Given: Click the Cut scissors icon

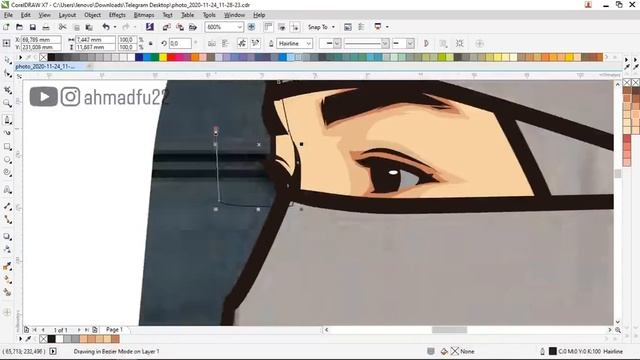Looking at the screenshot, I should pos(62,27).
